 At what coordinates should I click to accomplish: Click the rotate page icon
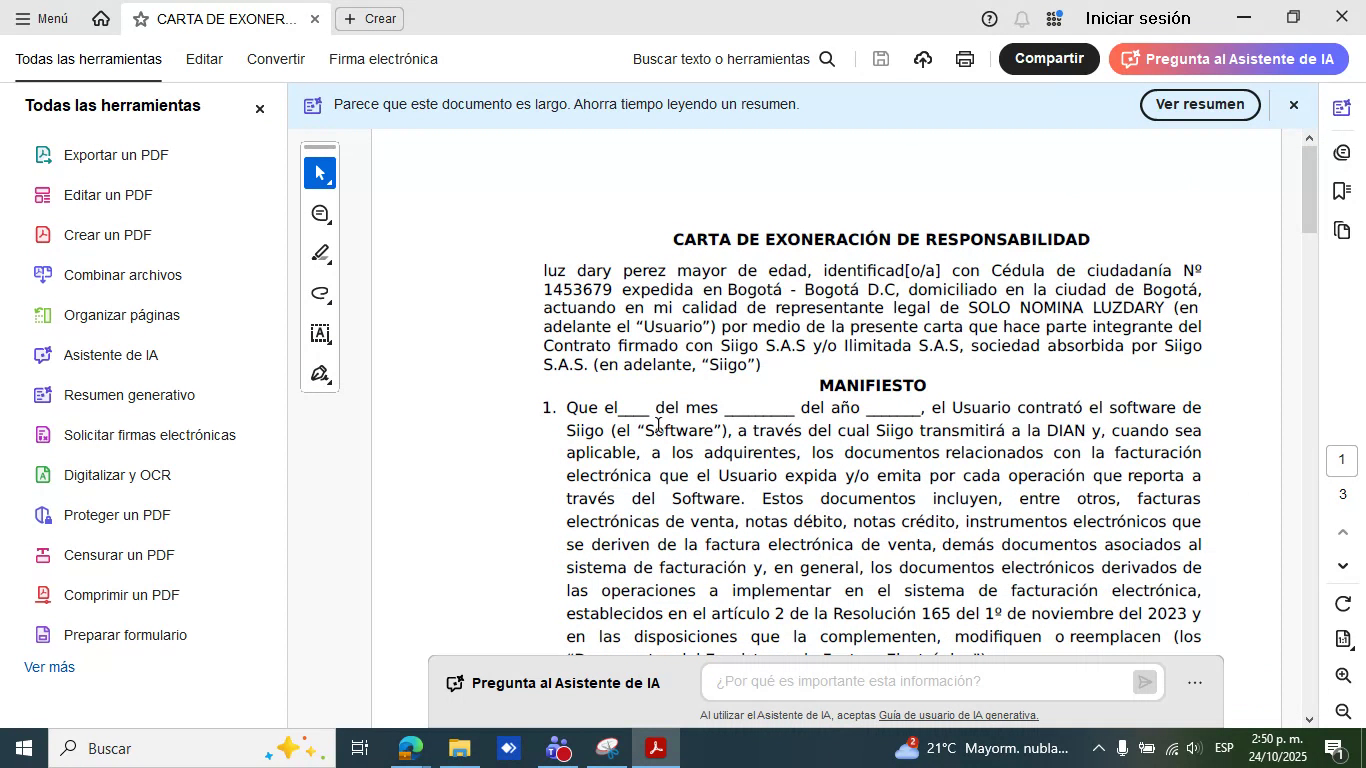coord(1343,605)
